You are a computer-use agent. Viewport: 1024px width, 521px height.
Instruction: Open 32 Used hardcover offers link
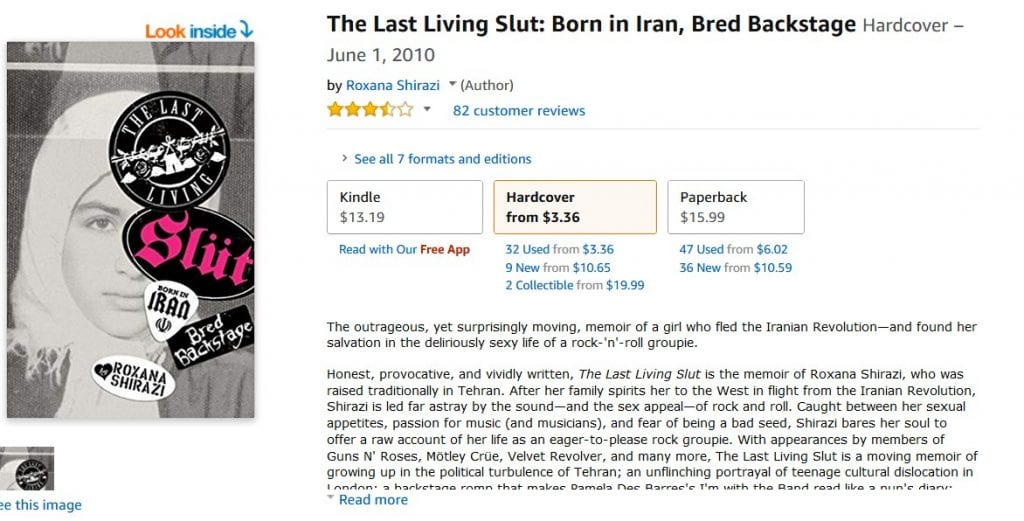coord(528,250)
